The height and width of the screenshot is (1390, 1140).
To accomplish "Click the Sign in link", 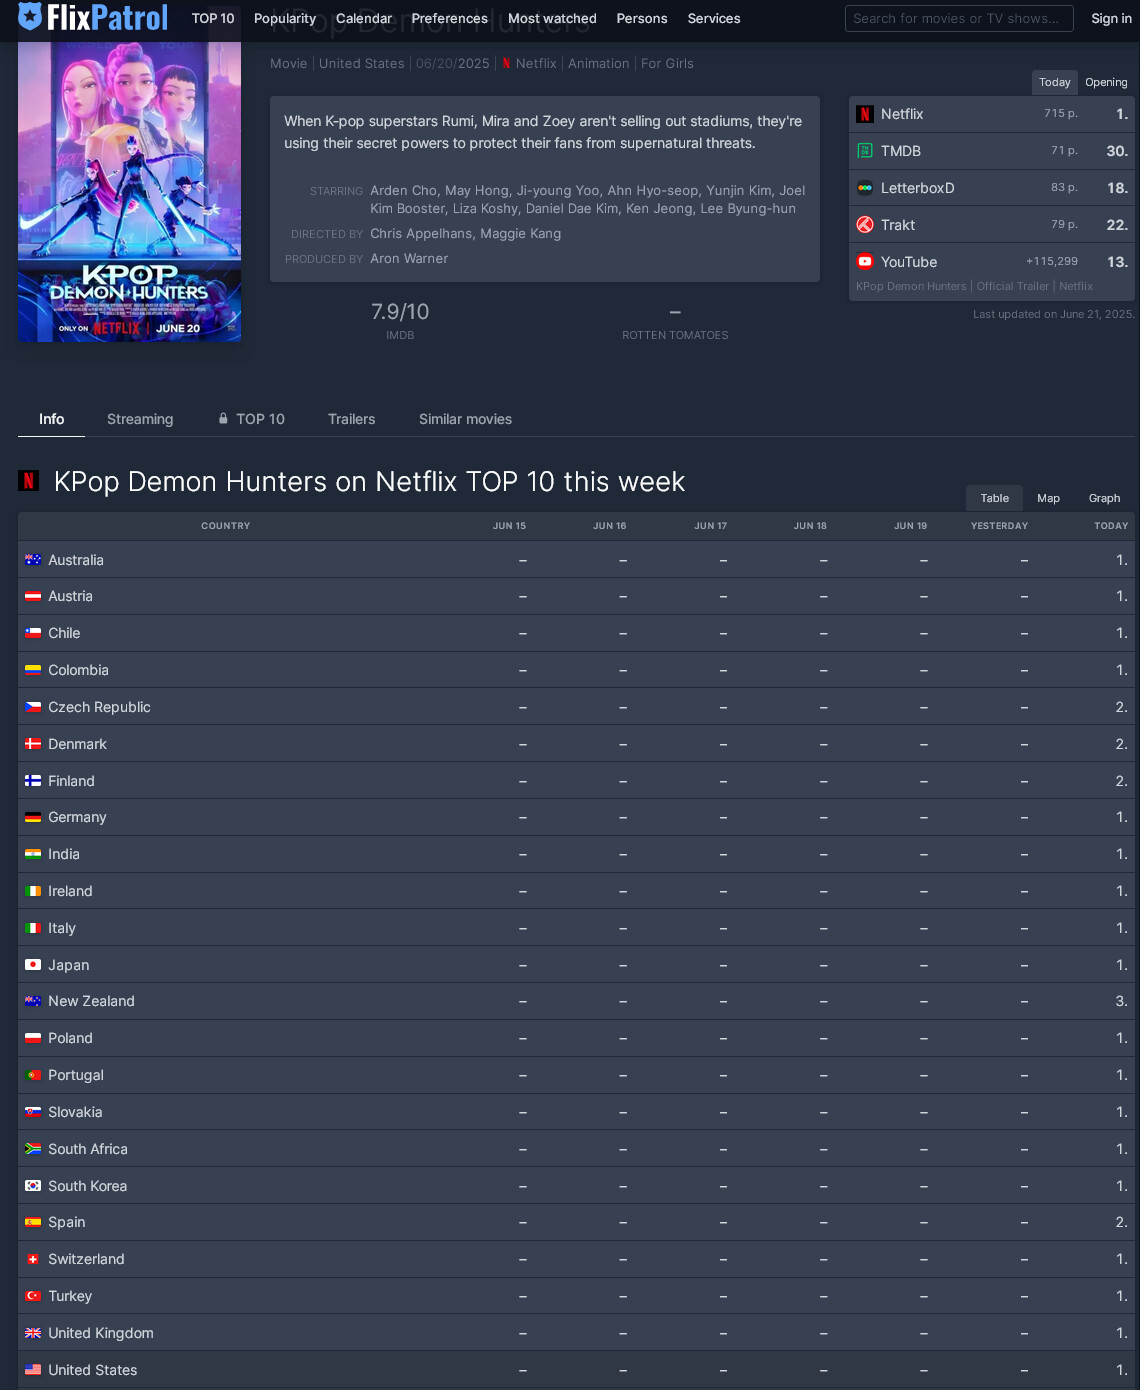I will tap(1111, 18).
